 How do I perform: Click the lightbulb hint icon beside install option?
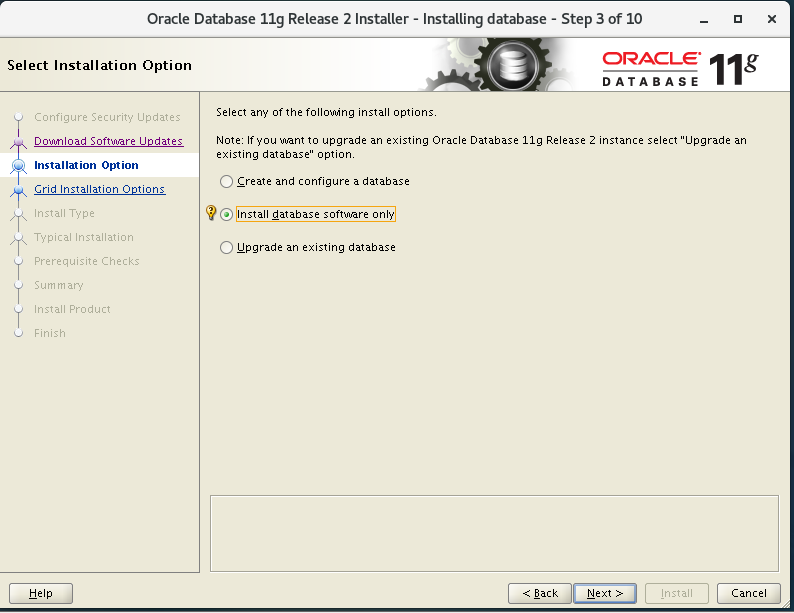[211, 213]
